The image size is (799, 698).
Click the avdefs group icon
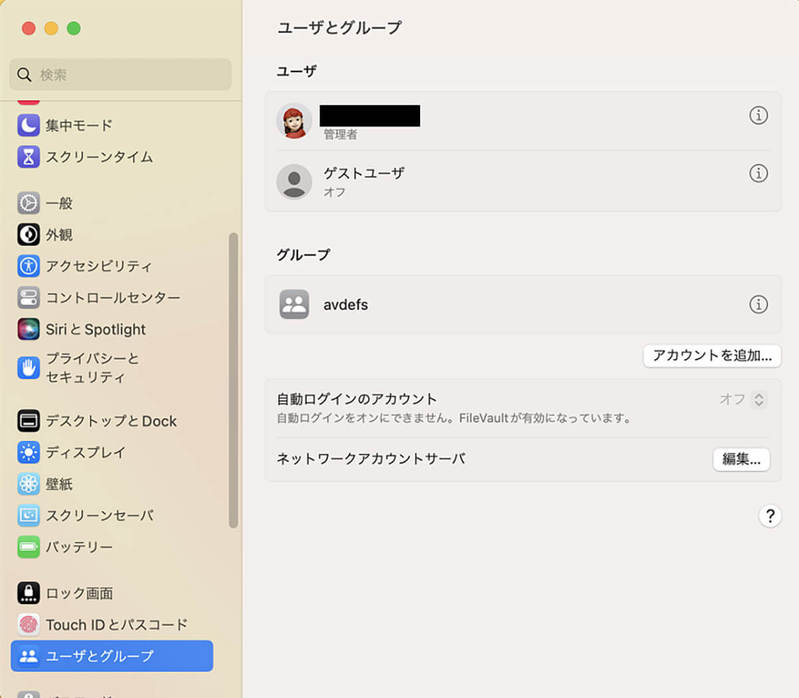click(294, 305)
